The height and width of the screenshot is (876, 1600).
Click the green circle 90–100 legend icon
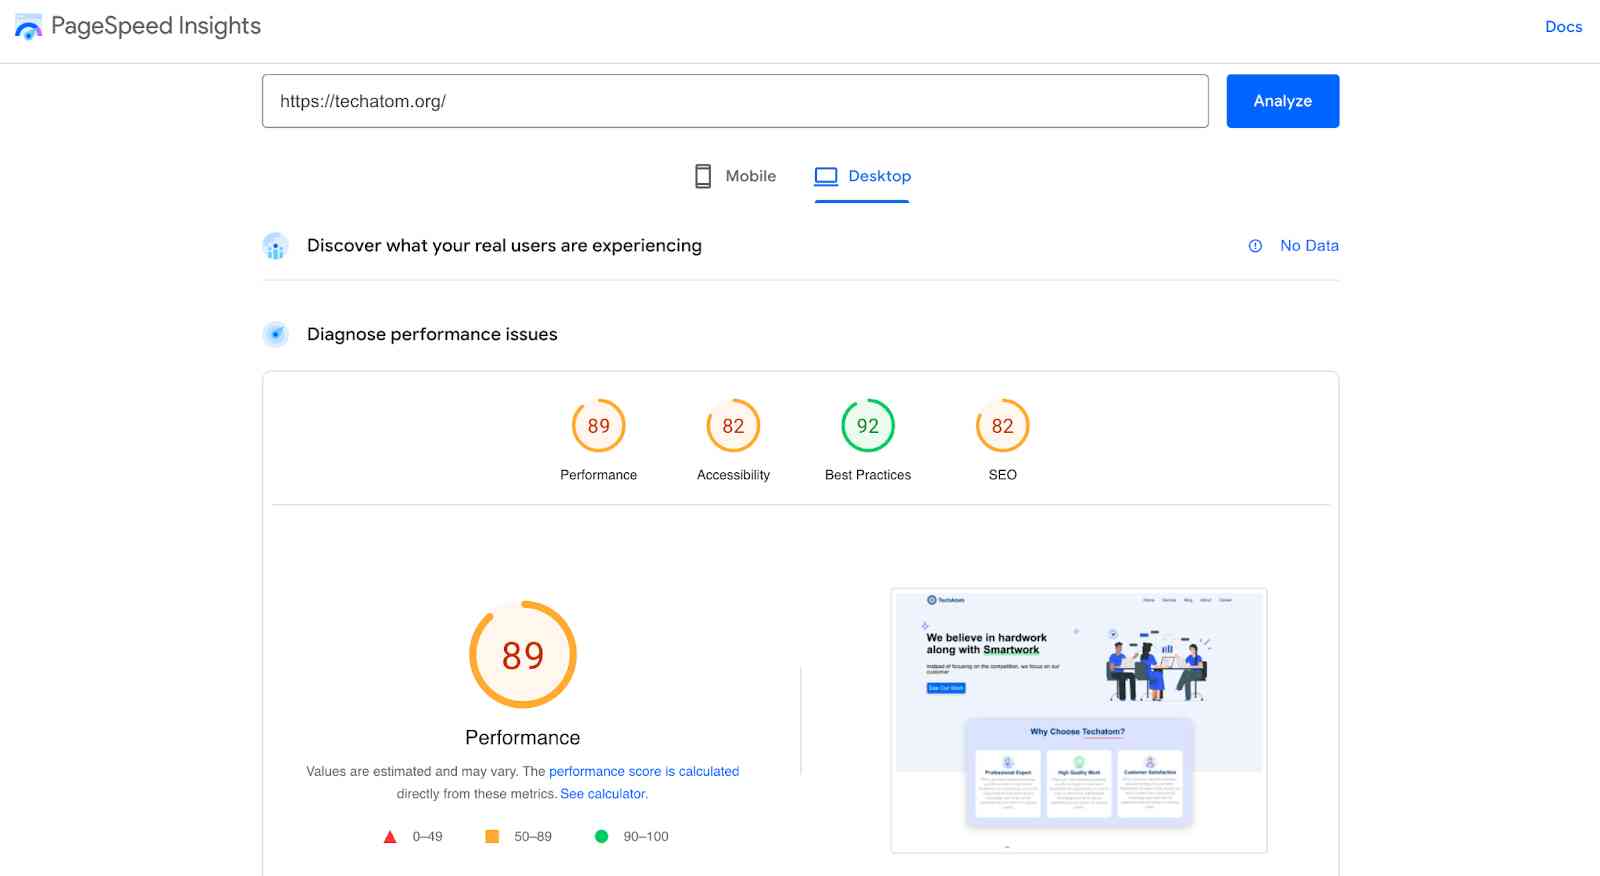point(601,837)
